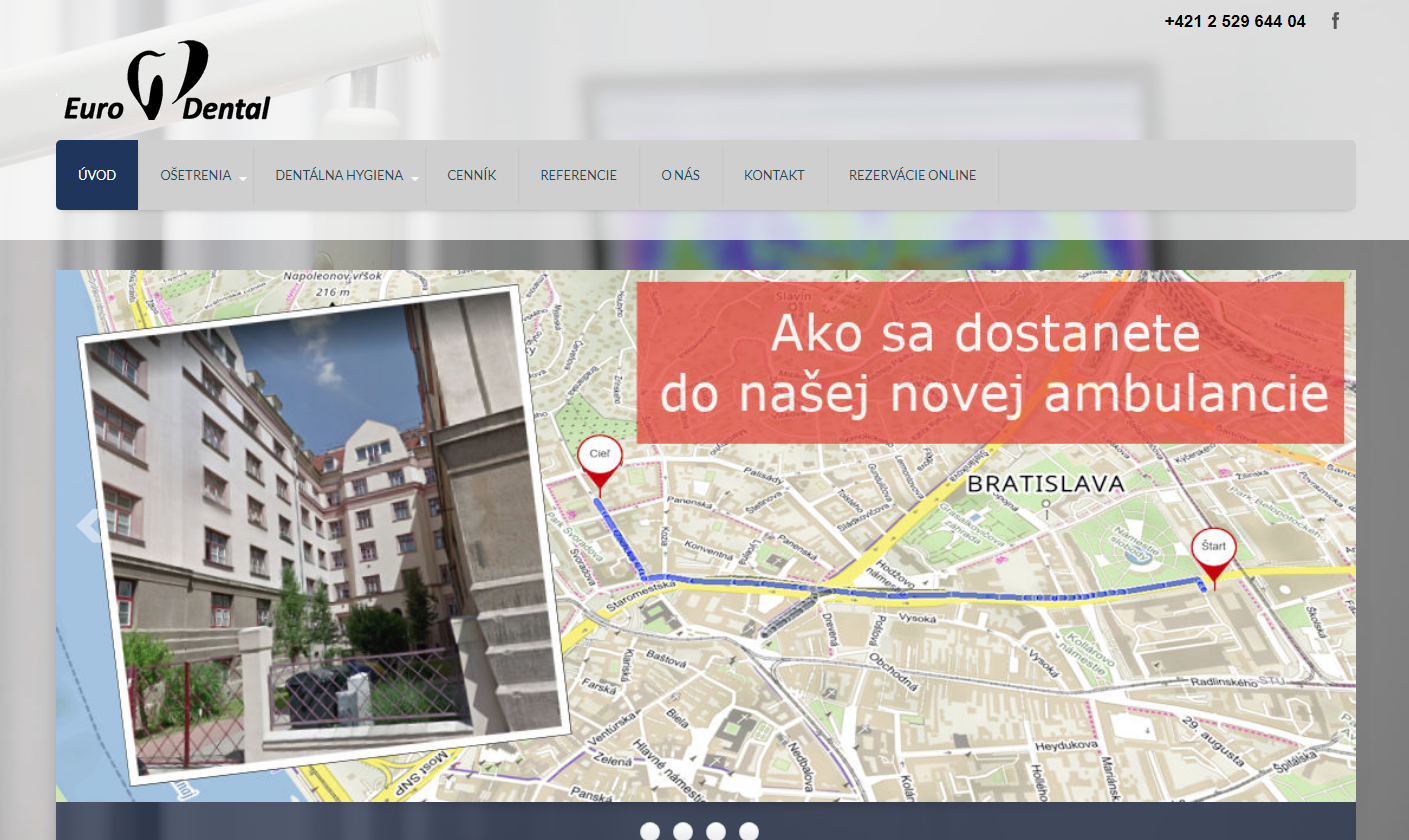The width and height of the screenshot is (1409, 840).
Task: Click the Cieľ destination map pin
Action: 599,464
